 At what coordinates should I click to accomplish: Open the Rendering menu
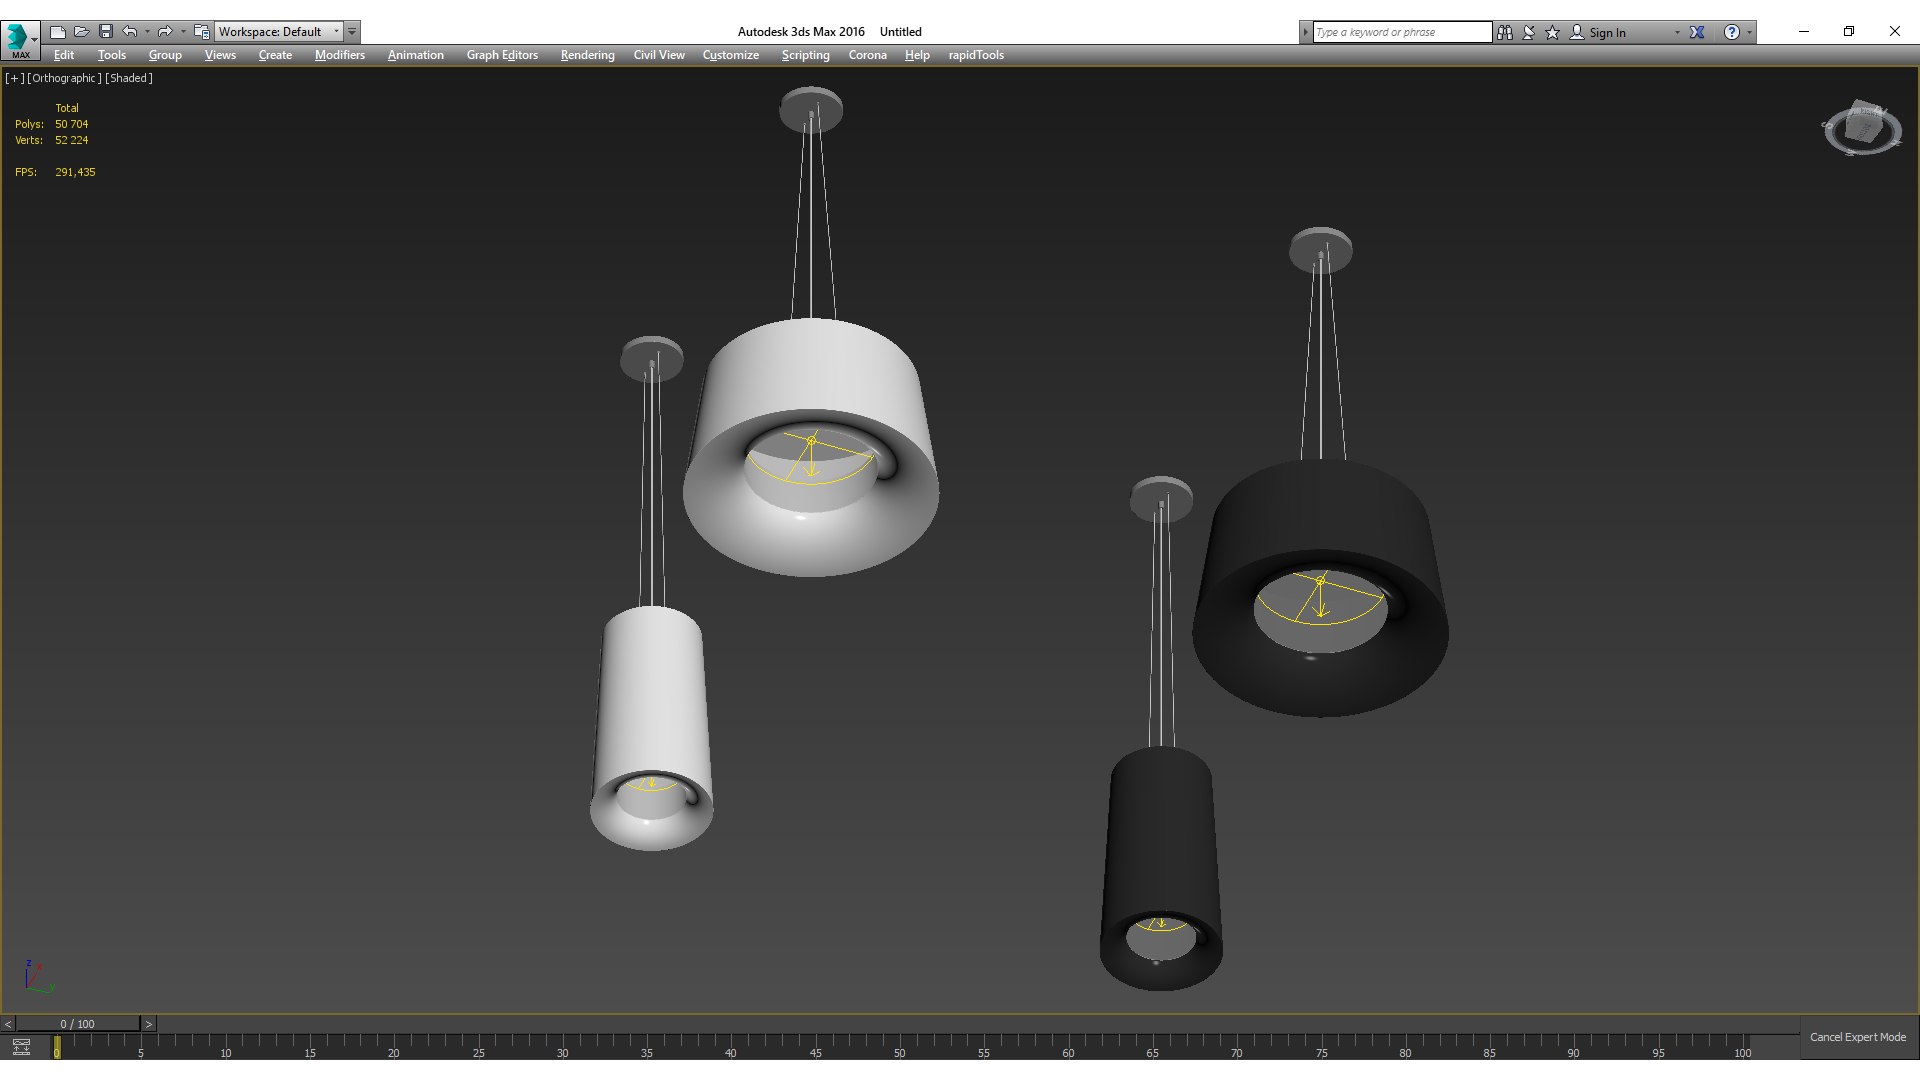(x=587, y=55)
